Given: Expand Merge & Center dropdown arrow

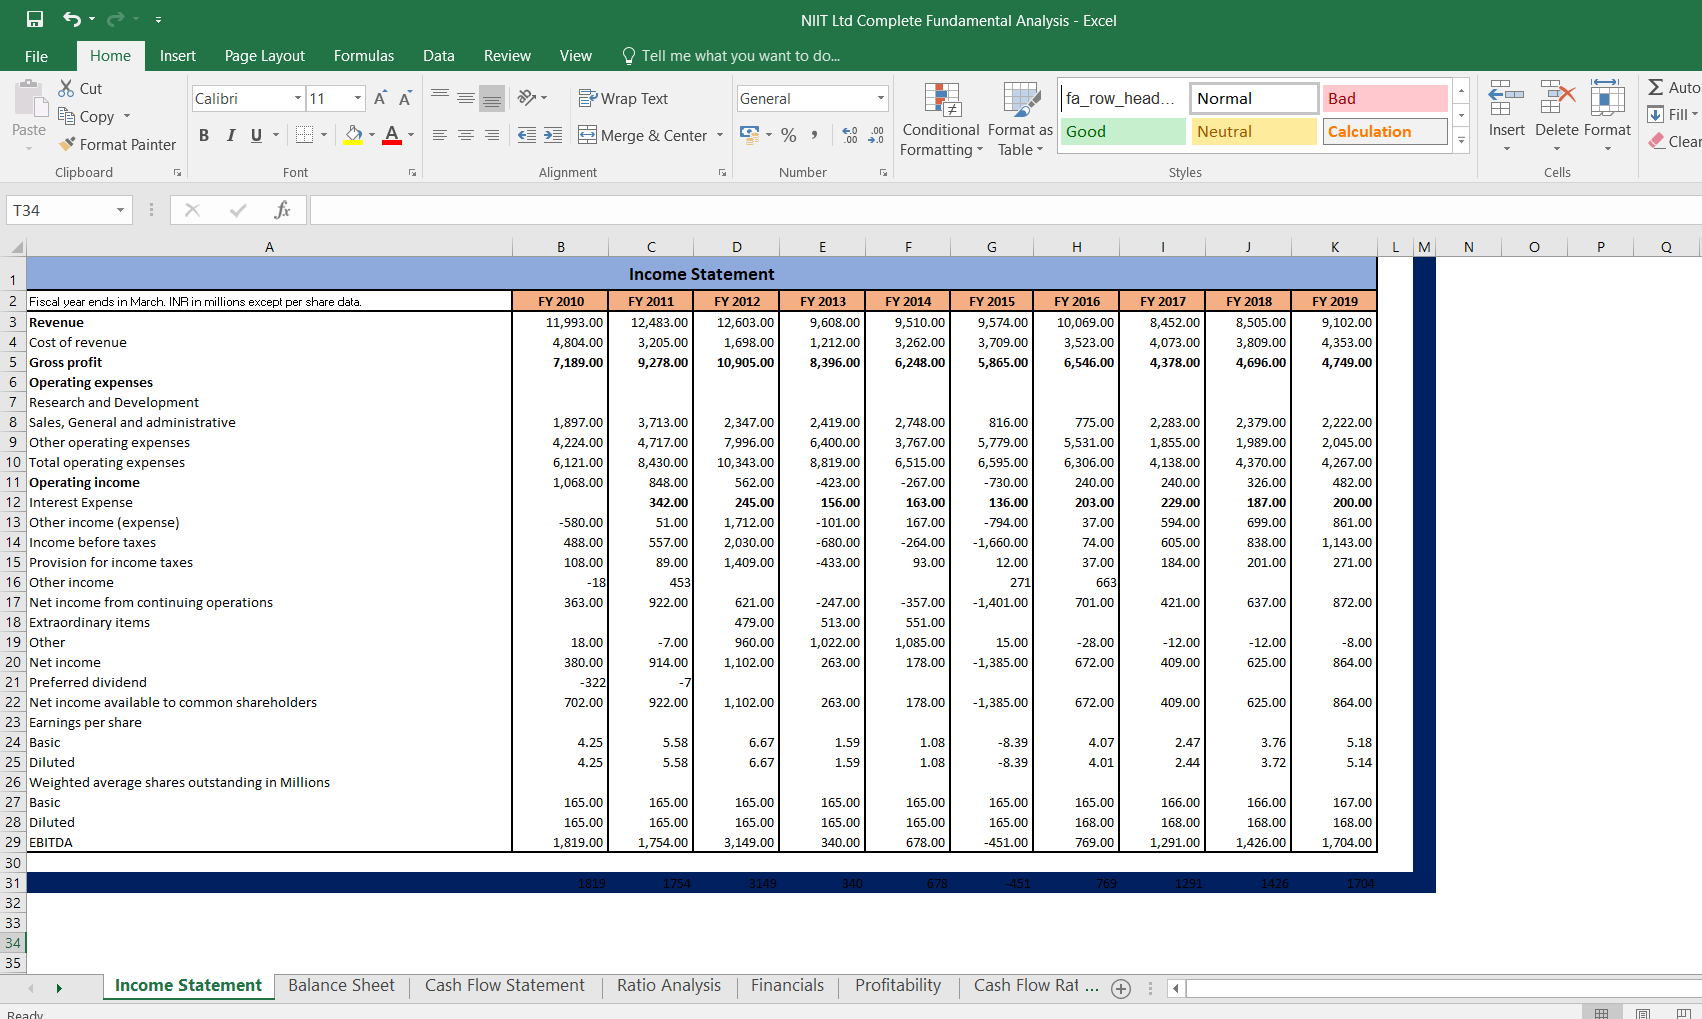Looking at the screenshot, I should (720, 135).
